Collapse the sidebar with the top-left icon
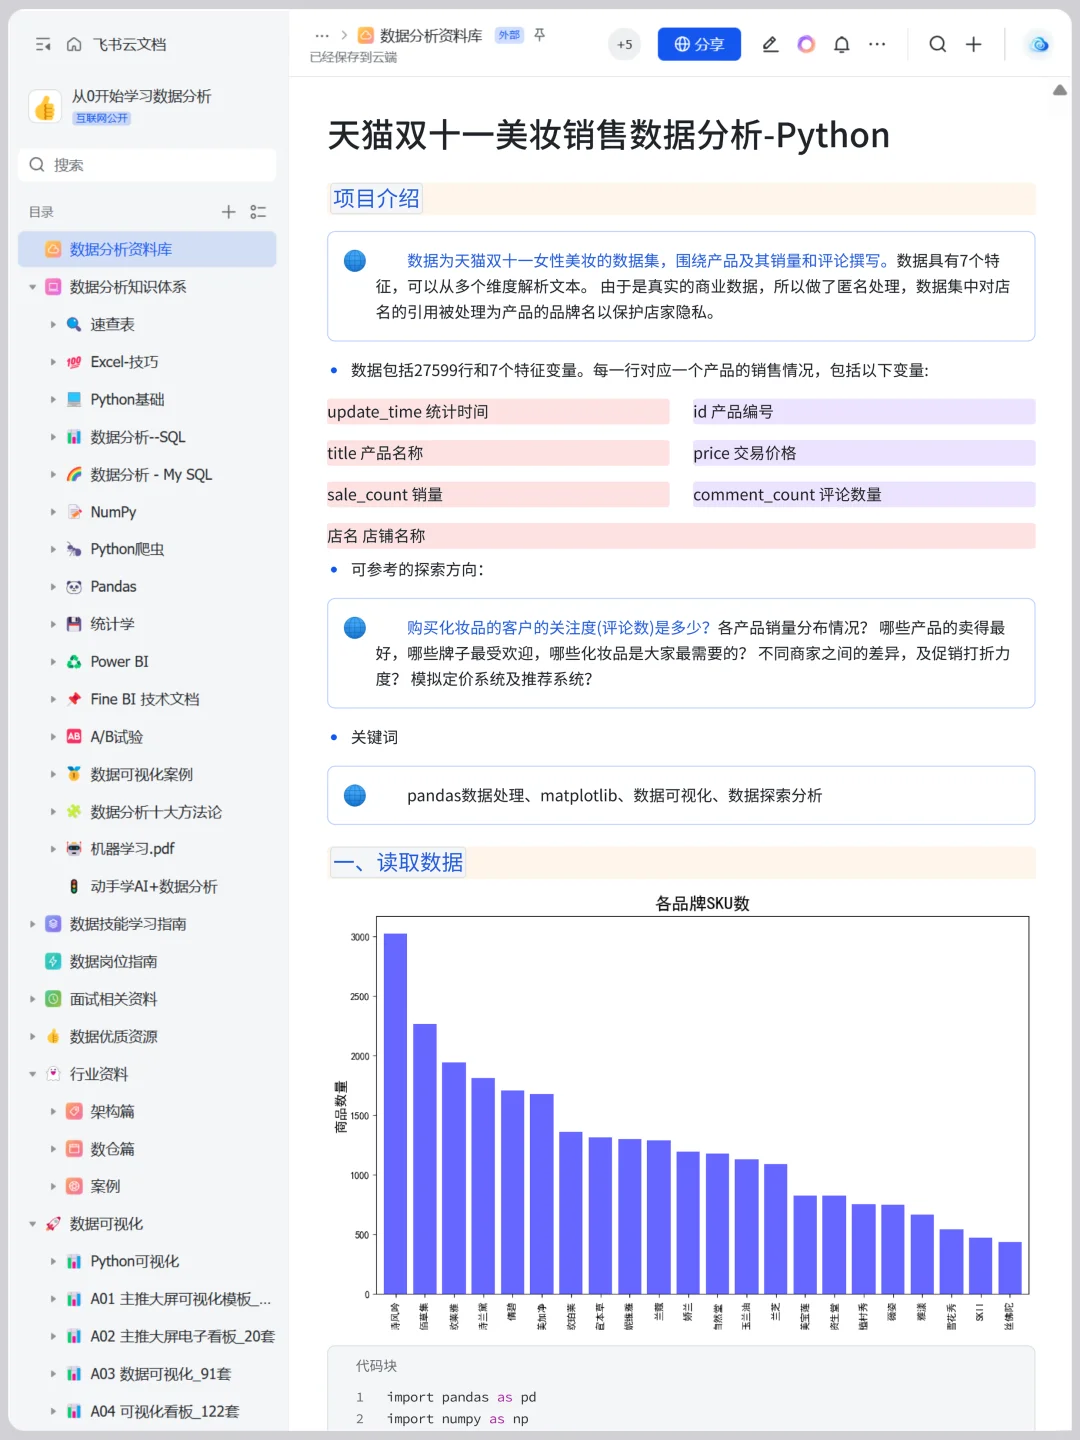 tap(43, 44)
